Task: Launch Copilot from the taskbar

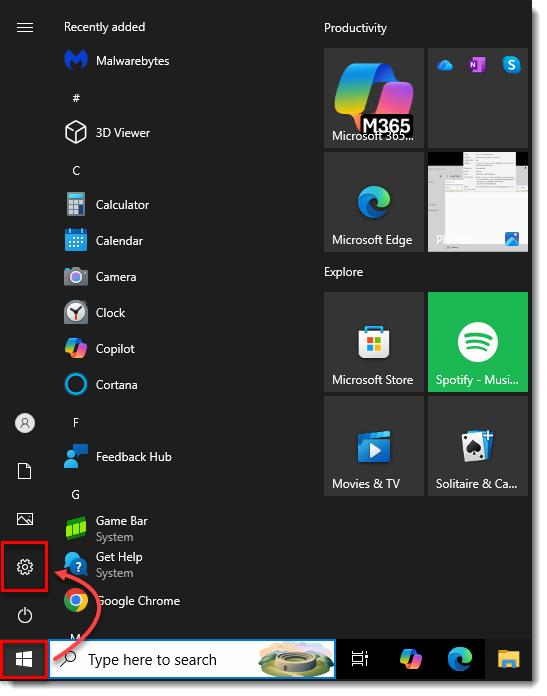Action: click(411, 659)
